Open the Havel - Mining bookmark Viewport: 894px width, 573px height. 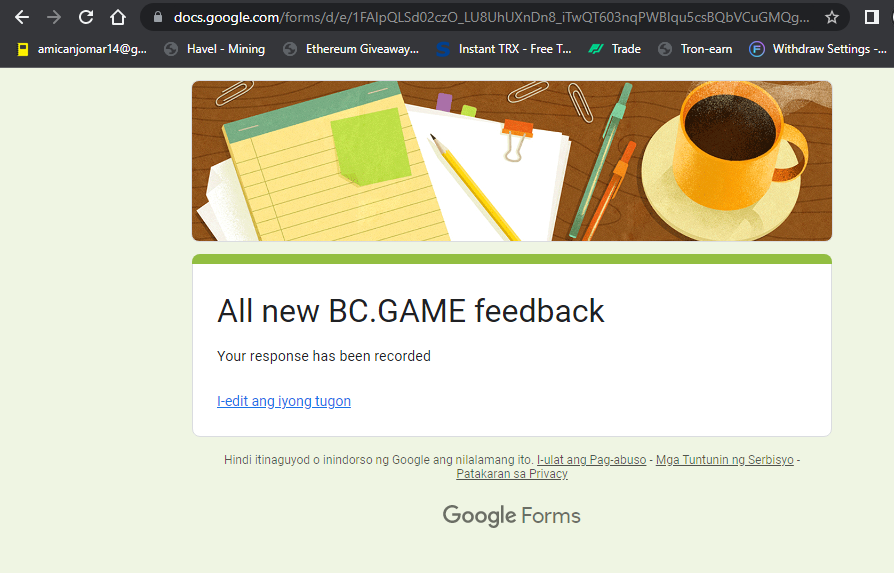click(214, 49)
